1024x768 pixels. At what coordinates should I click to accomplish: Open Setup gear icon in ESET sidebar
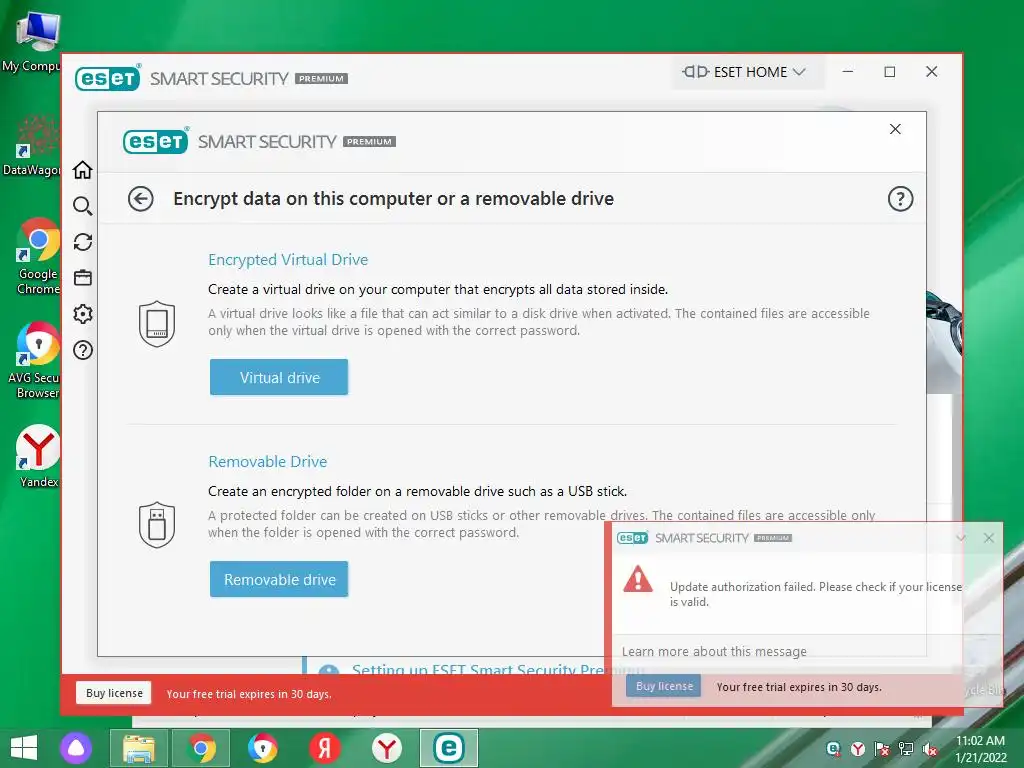pyautogui.click(x=83, y=314)
